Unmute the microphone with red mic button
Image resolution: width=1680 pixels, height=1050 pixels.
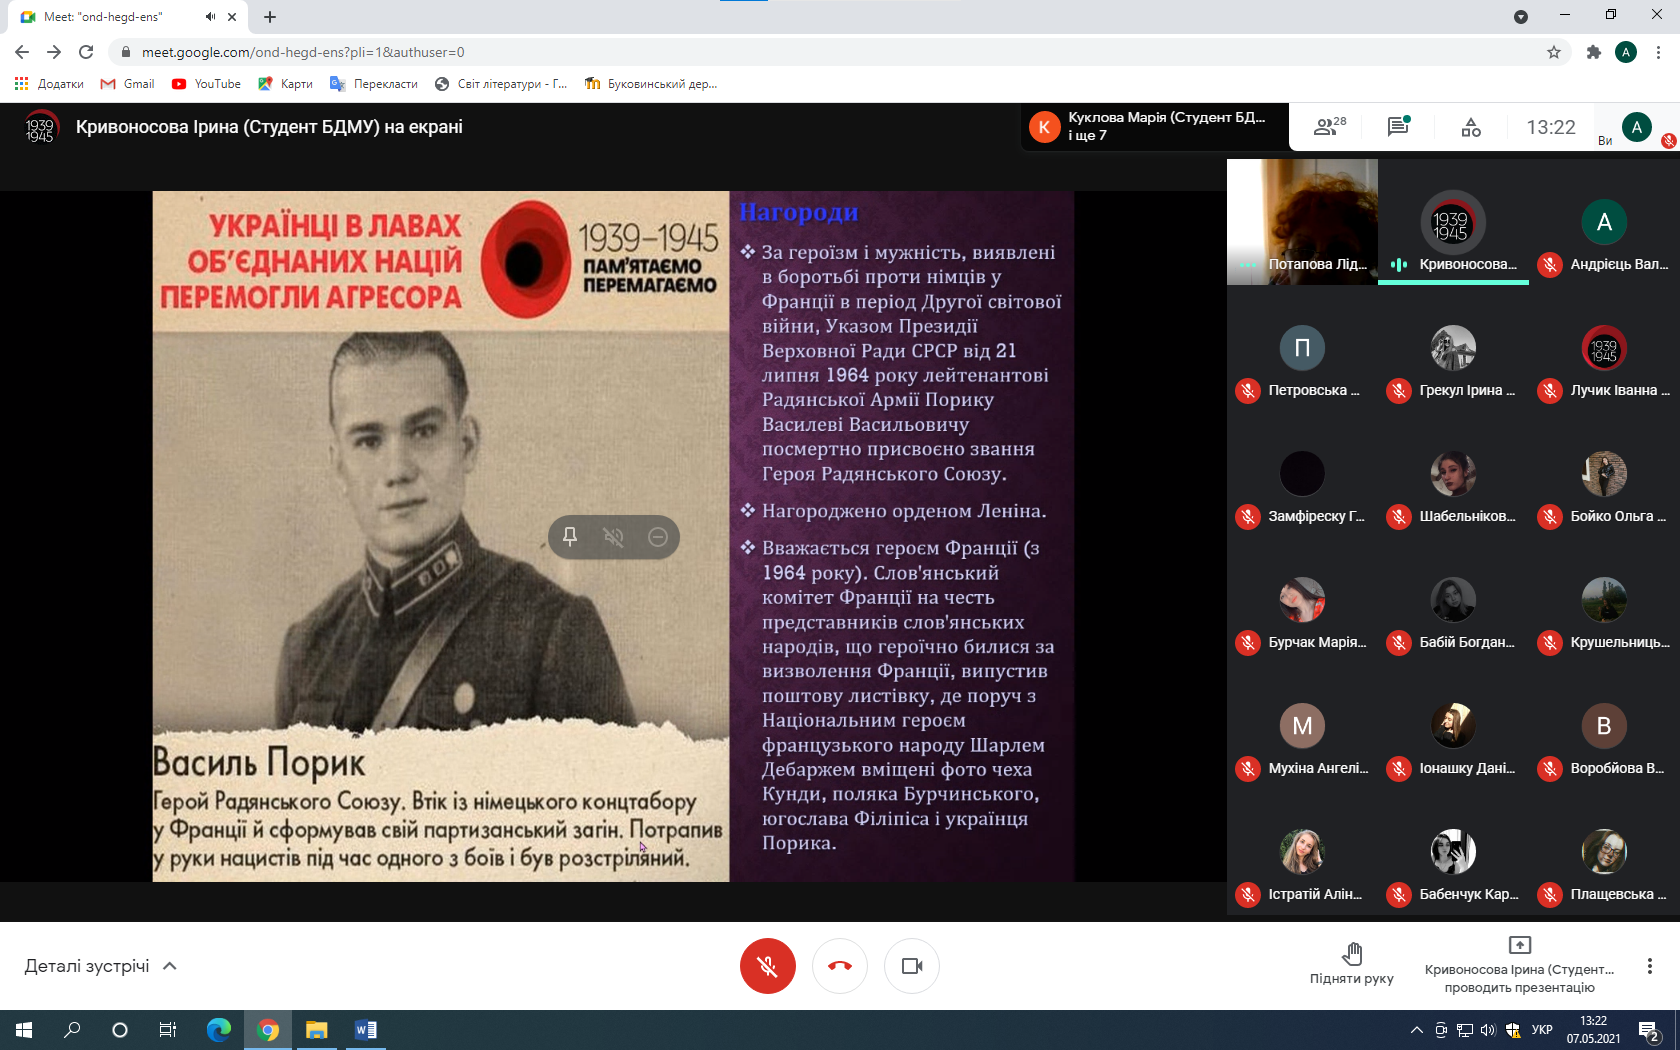click(767, 966)
